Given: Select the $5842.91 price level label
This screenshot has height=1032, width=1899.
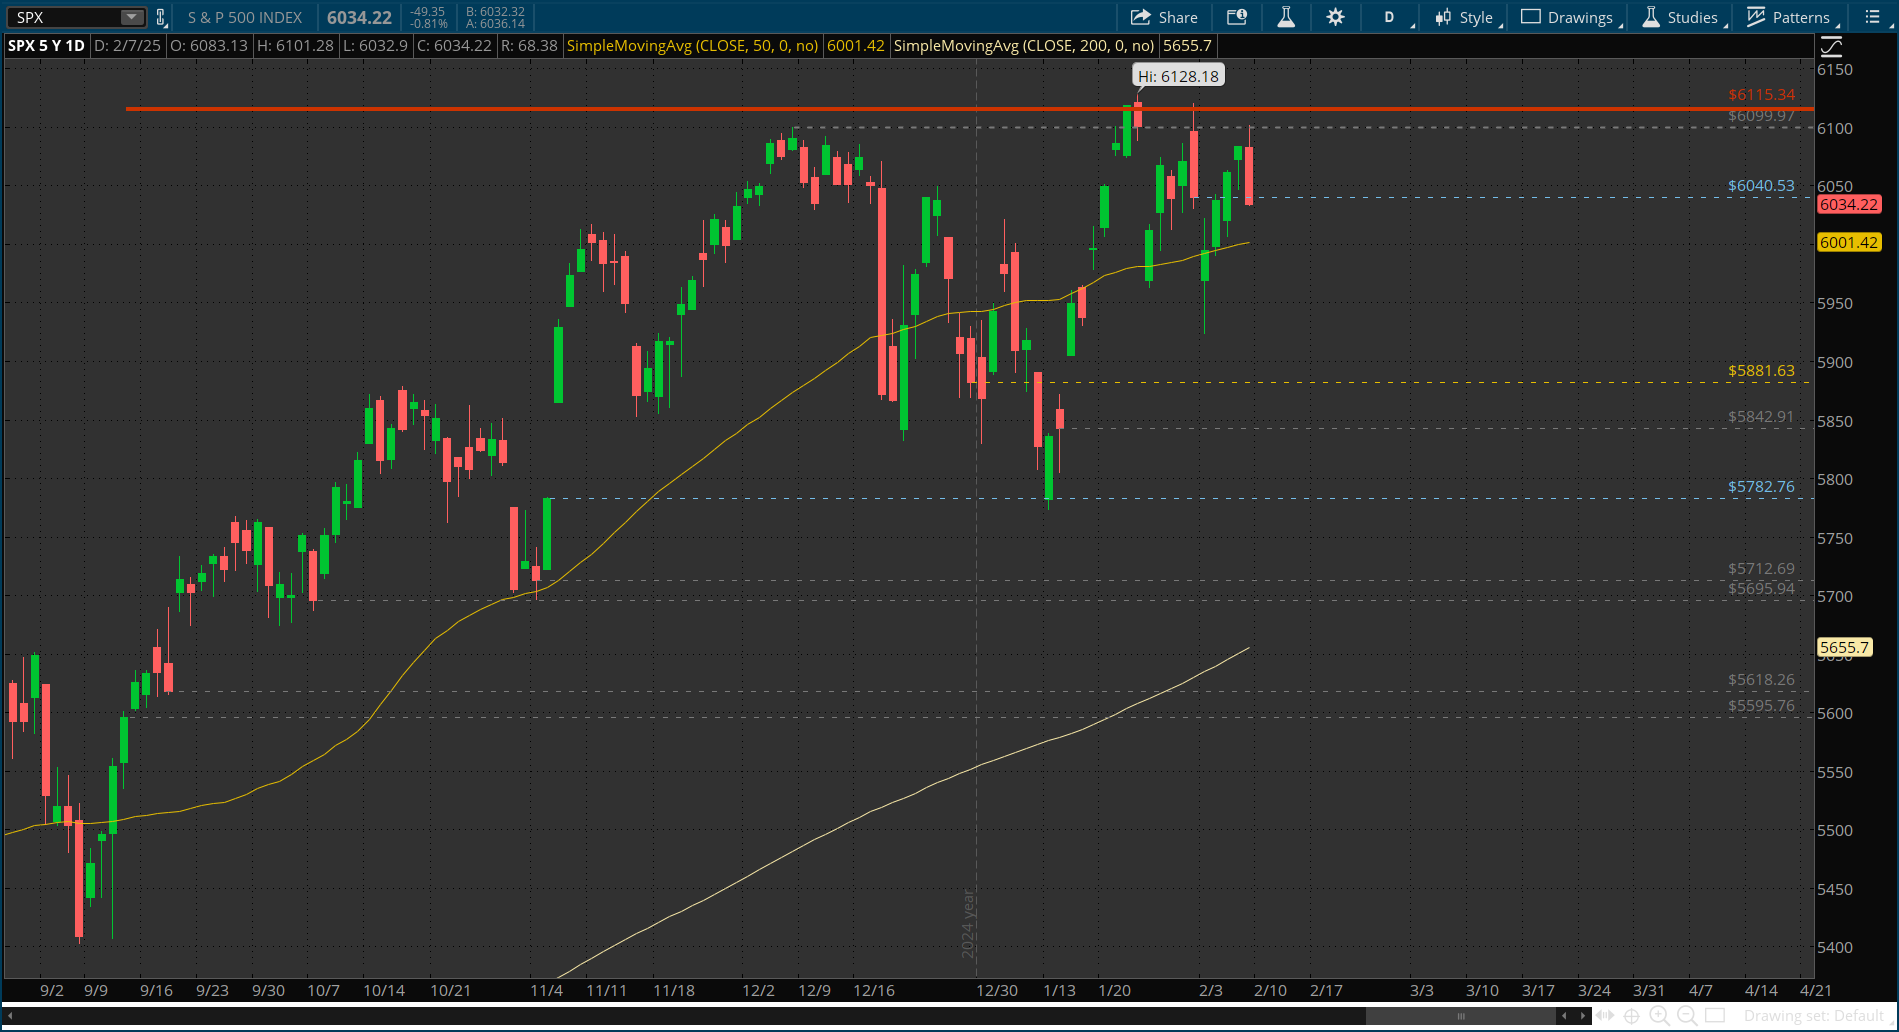Looking at the screenshot, I should (1761, 417).
